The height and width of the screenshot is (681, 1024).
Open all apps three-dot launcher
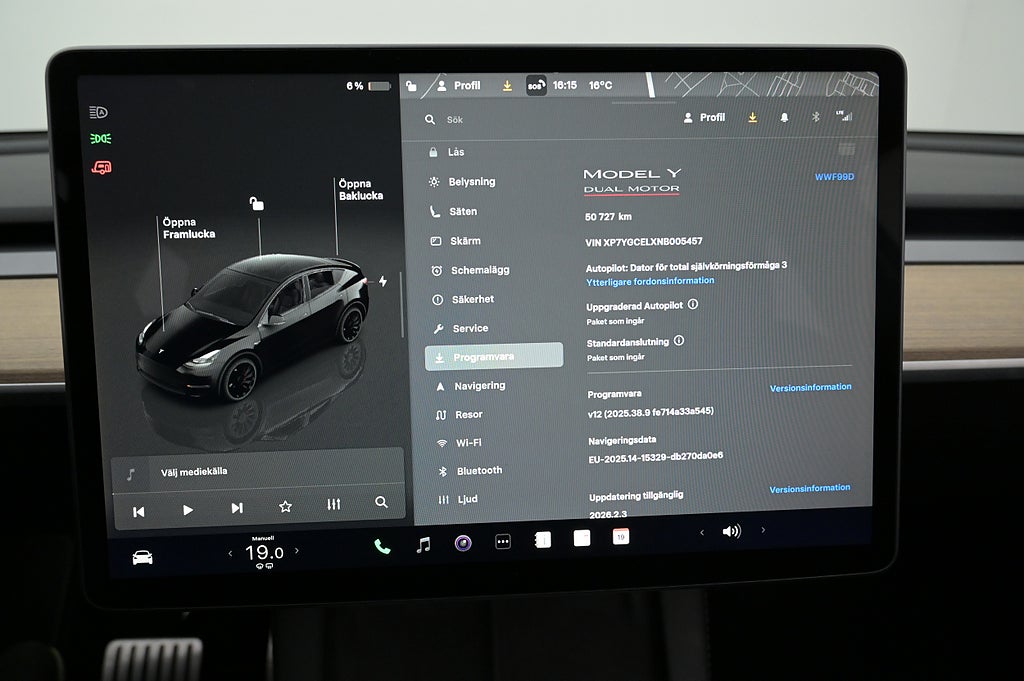(x=503, y=541)
